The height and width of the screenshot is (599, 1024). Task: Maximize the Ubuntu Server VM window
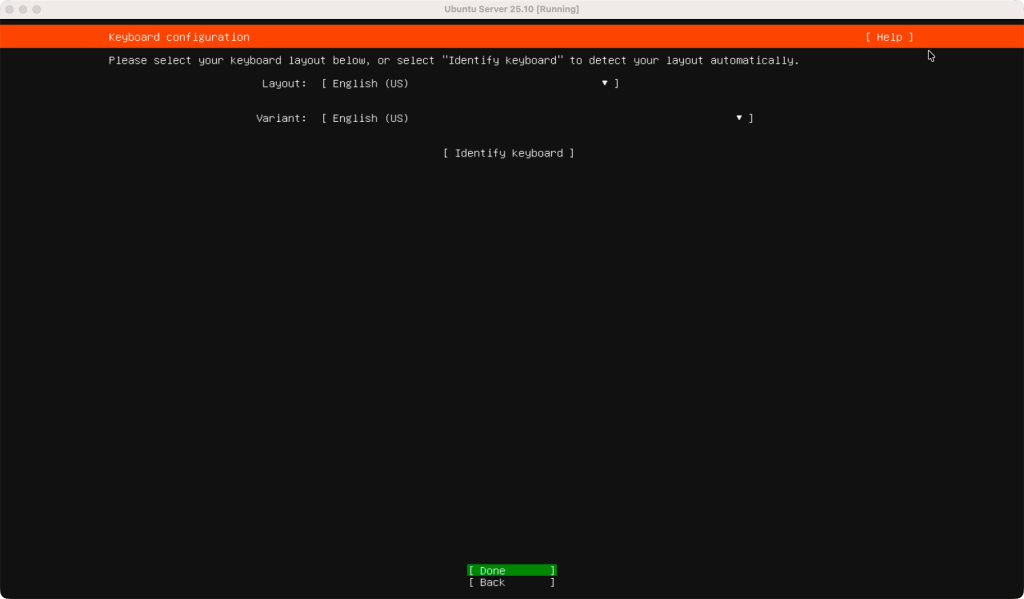click(x=37, y=9)
